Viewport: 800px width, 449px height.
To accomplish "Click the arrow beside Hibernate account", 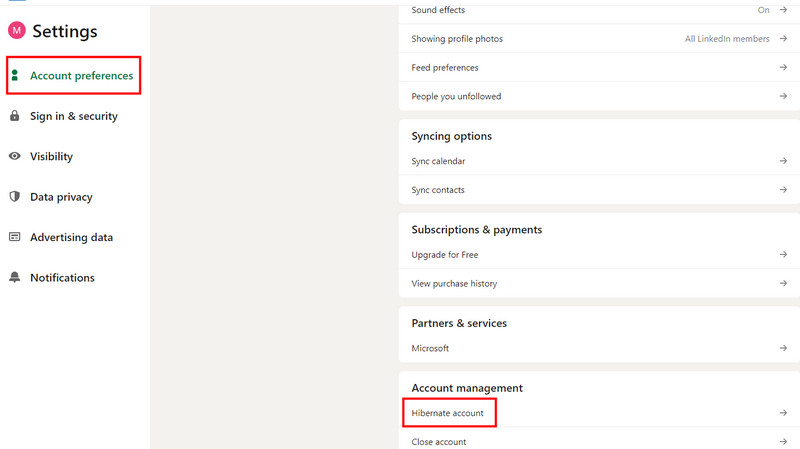I will click(x=783, y=413).
